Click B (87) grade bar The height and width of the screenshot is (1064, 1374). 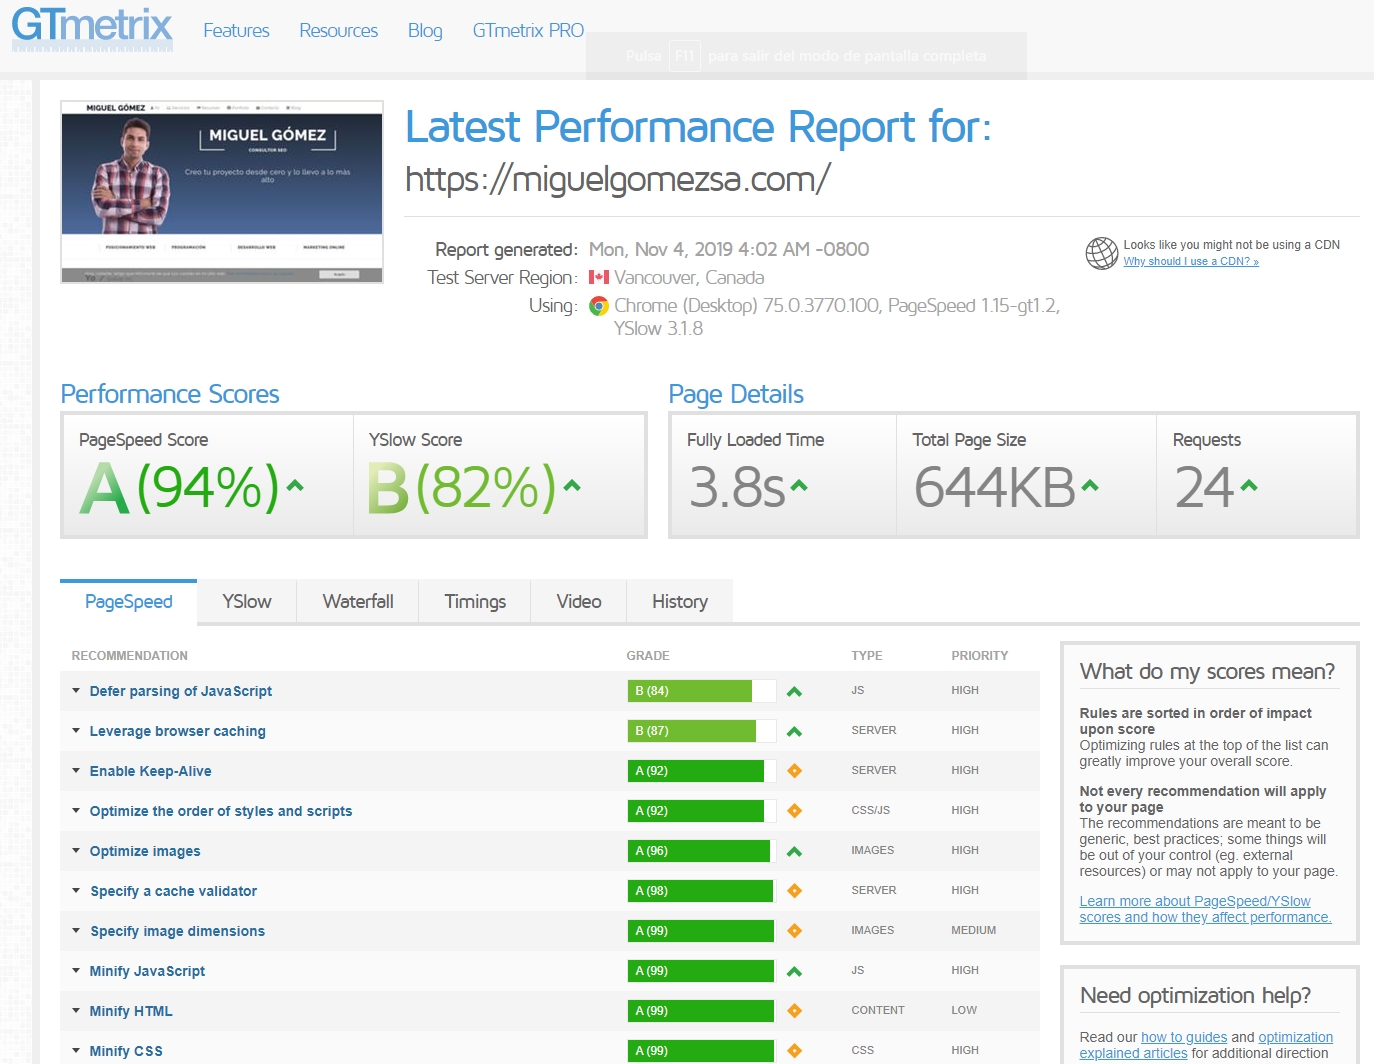[x=702, y=731]
